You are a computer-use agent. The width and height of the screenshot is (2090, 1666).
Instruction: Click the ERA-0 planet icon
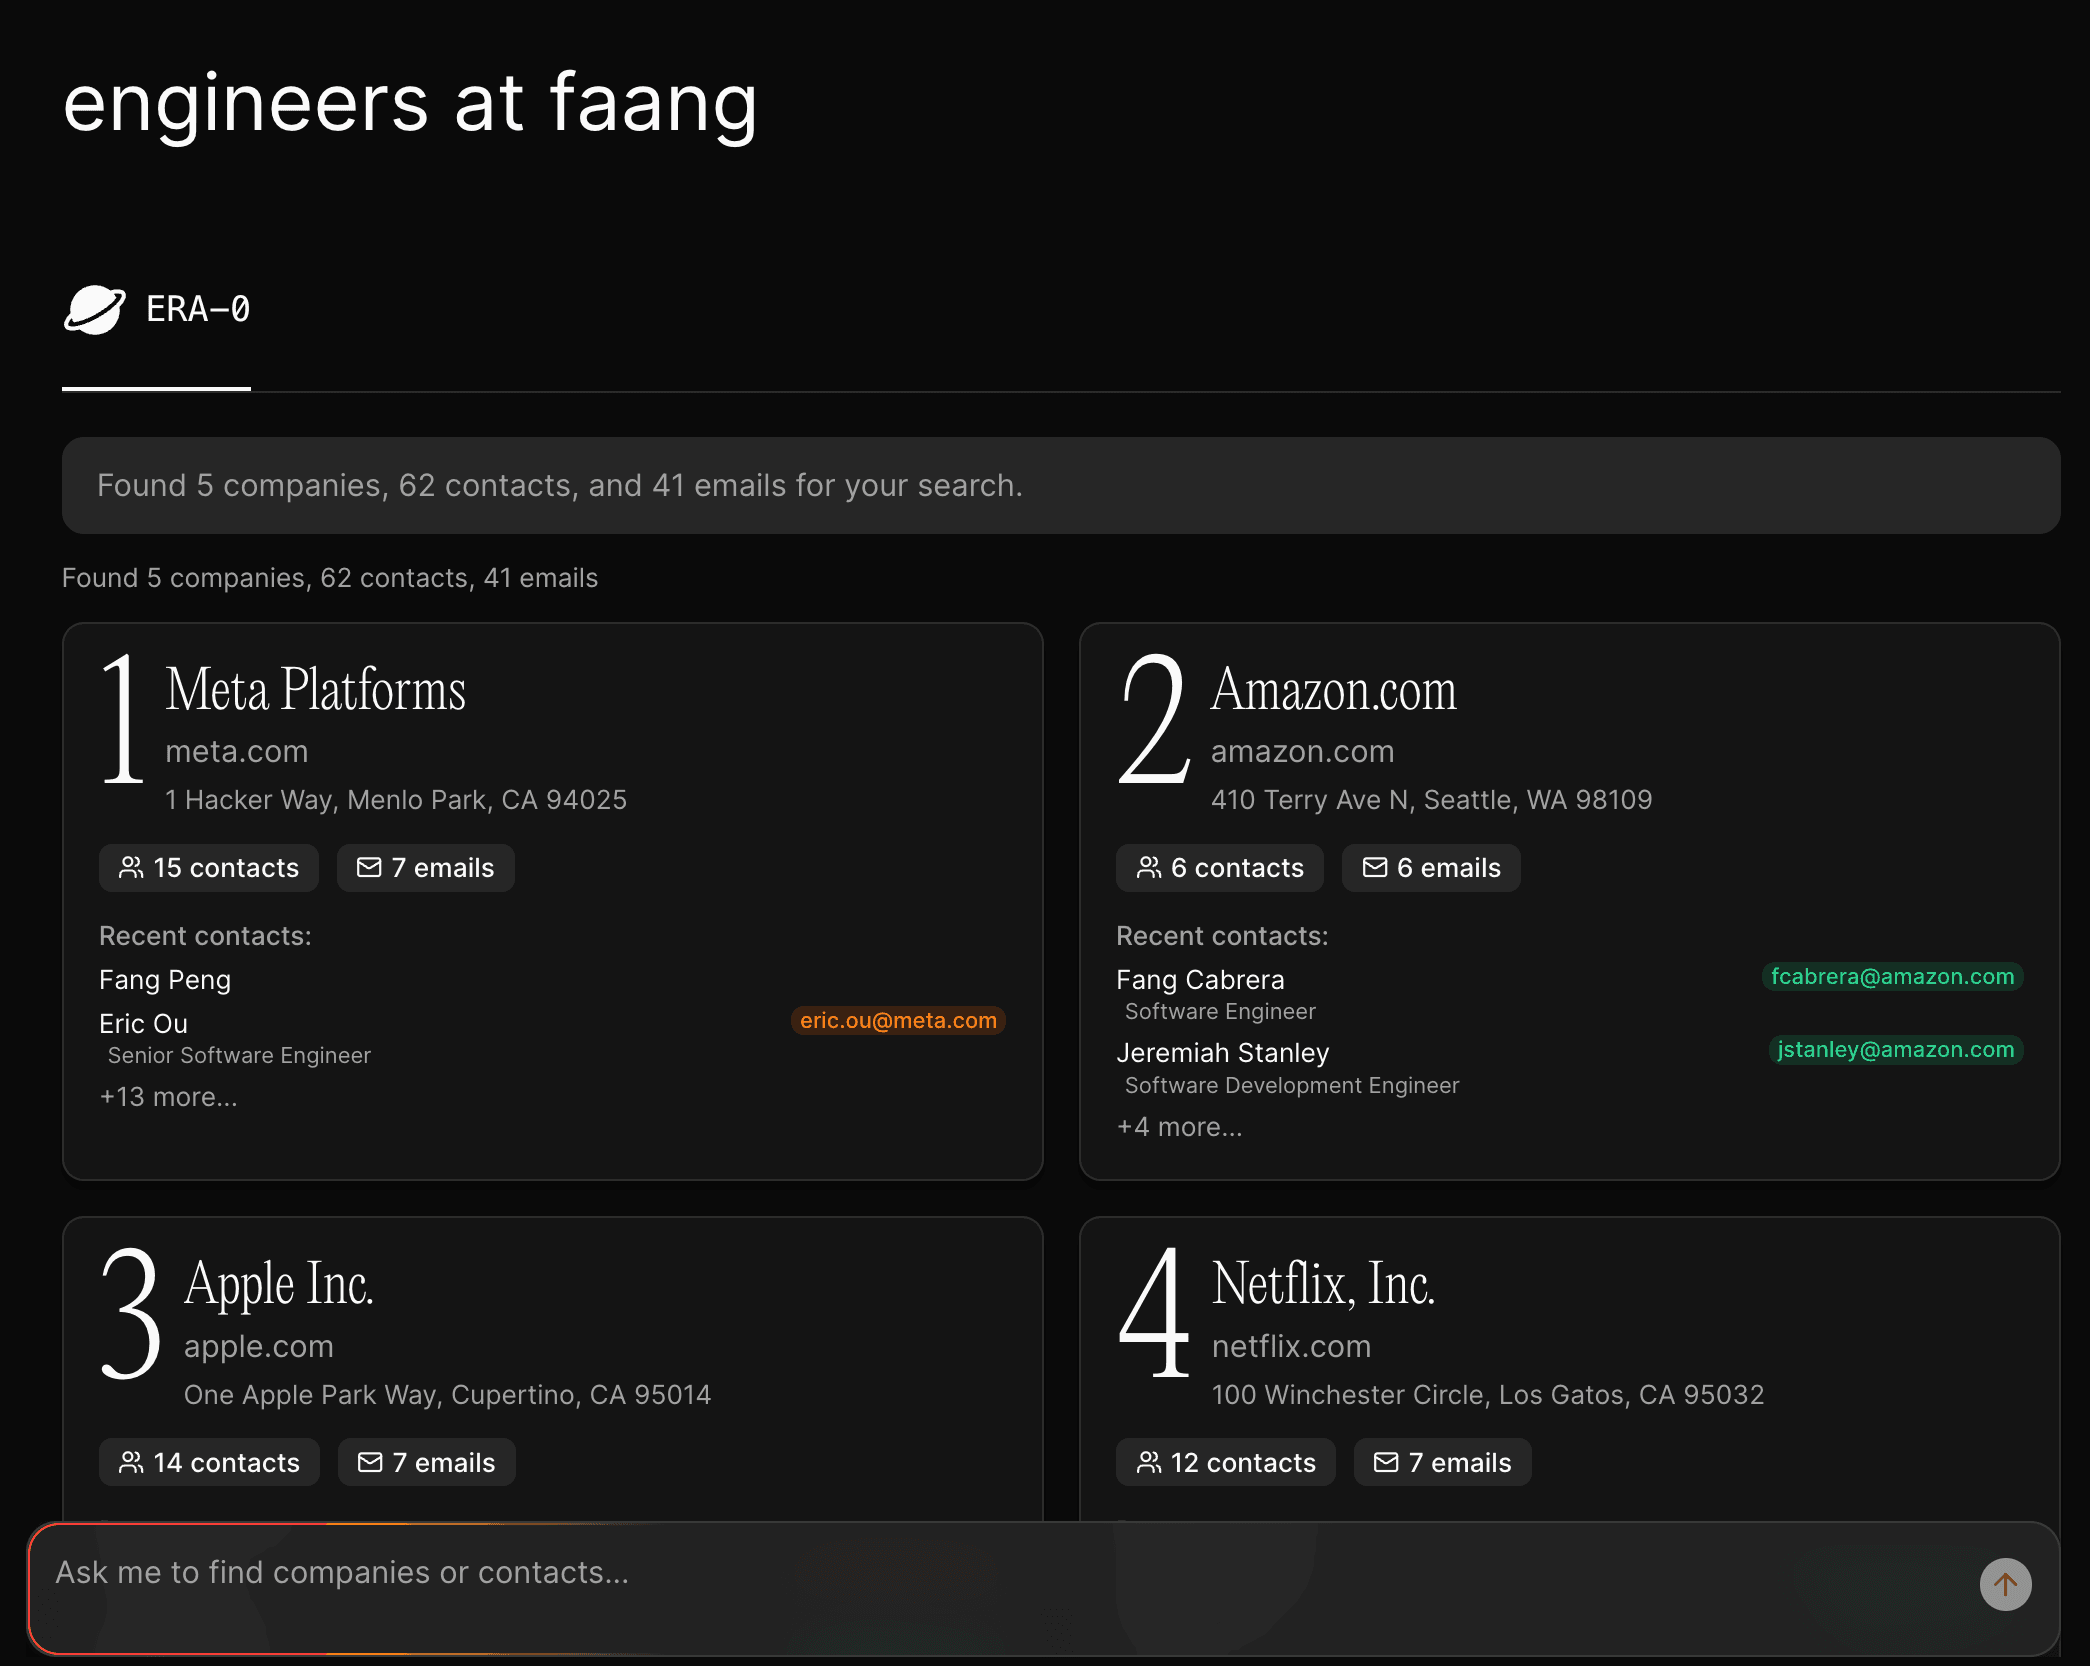pyautogui.click(x=95, y=310)
